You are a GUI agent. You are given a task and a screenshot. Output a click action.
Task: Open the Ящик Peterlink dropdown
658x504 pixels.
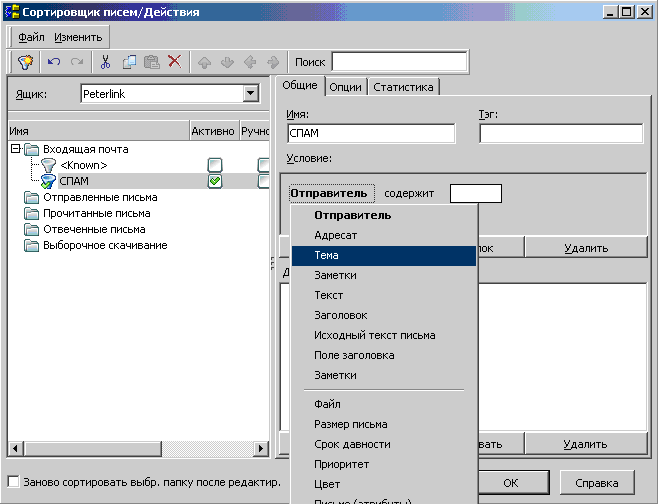click(251, 94)
